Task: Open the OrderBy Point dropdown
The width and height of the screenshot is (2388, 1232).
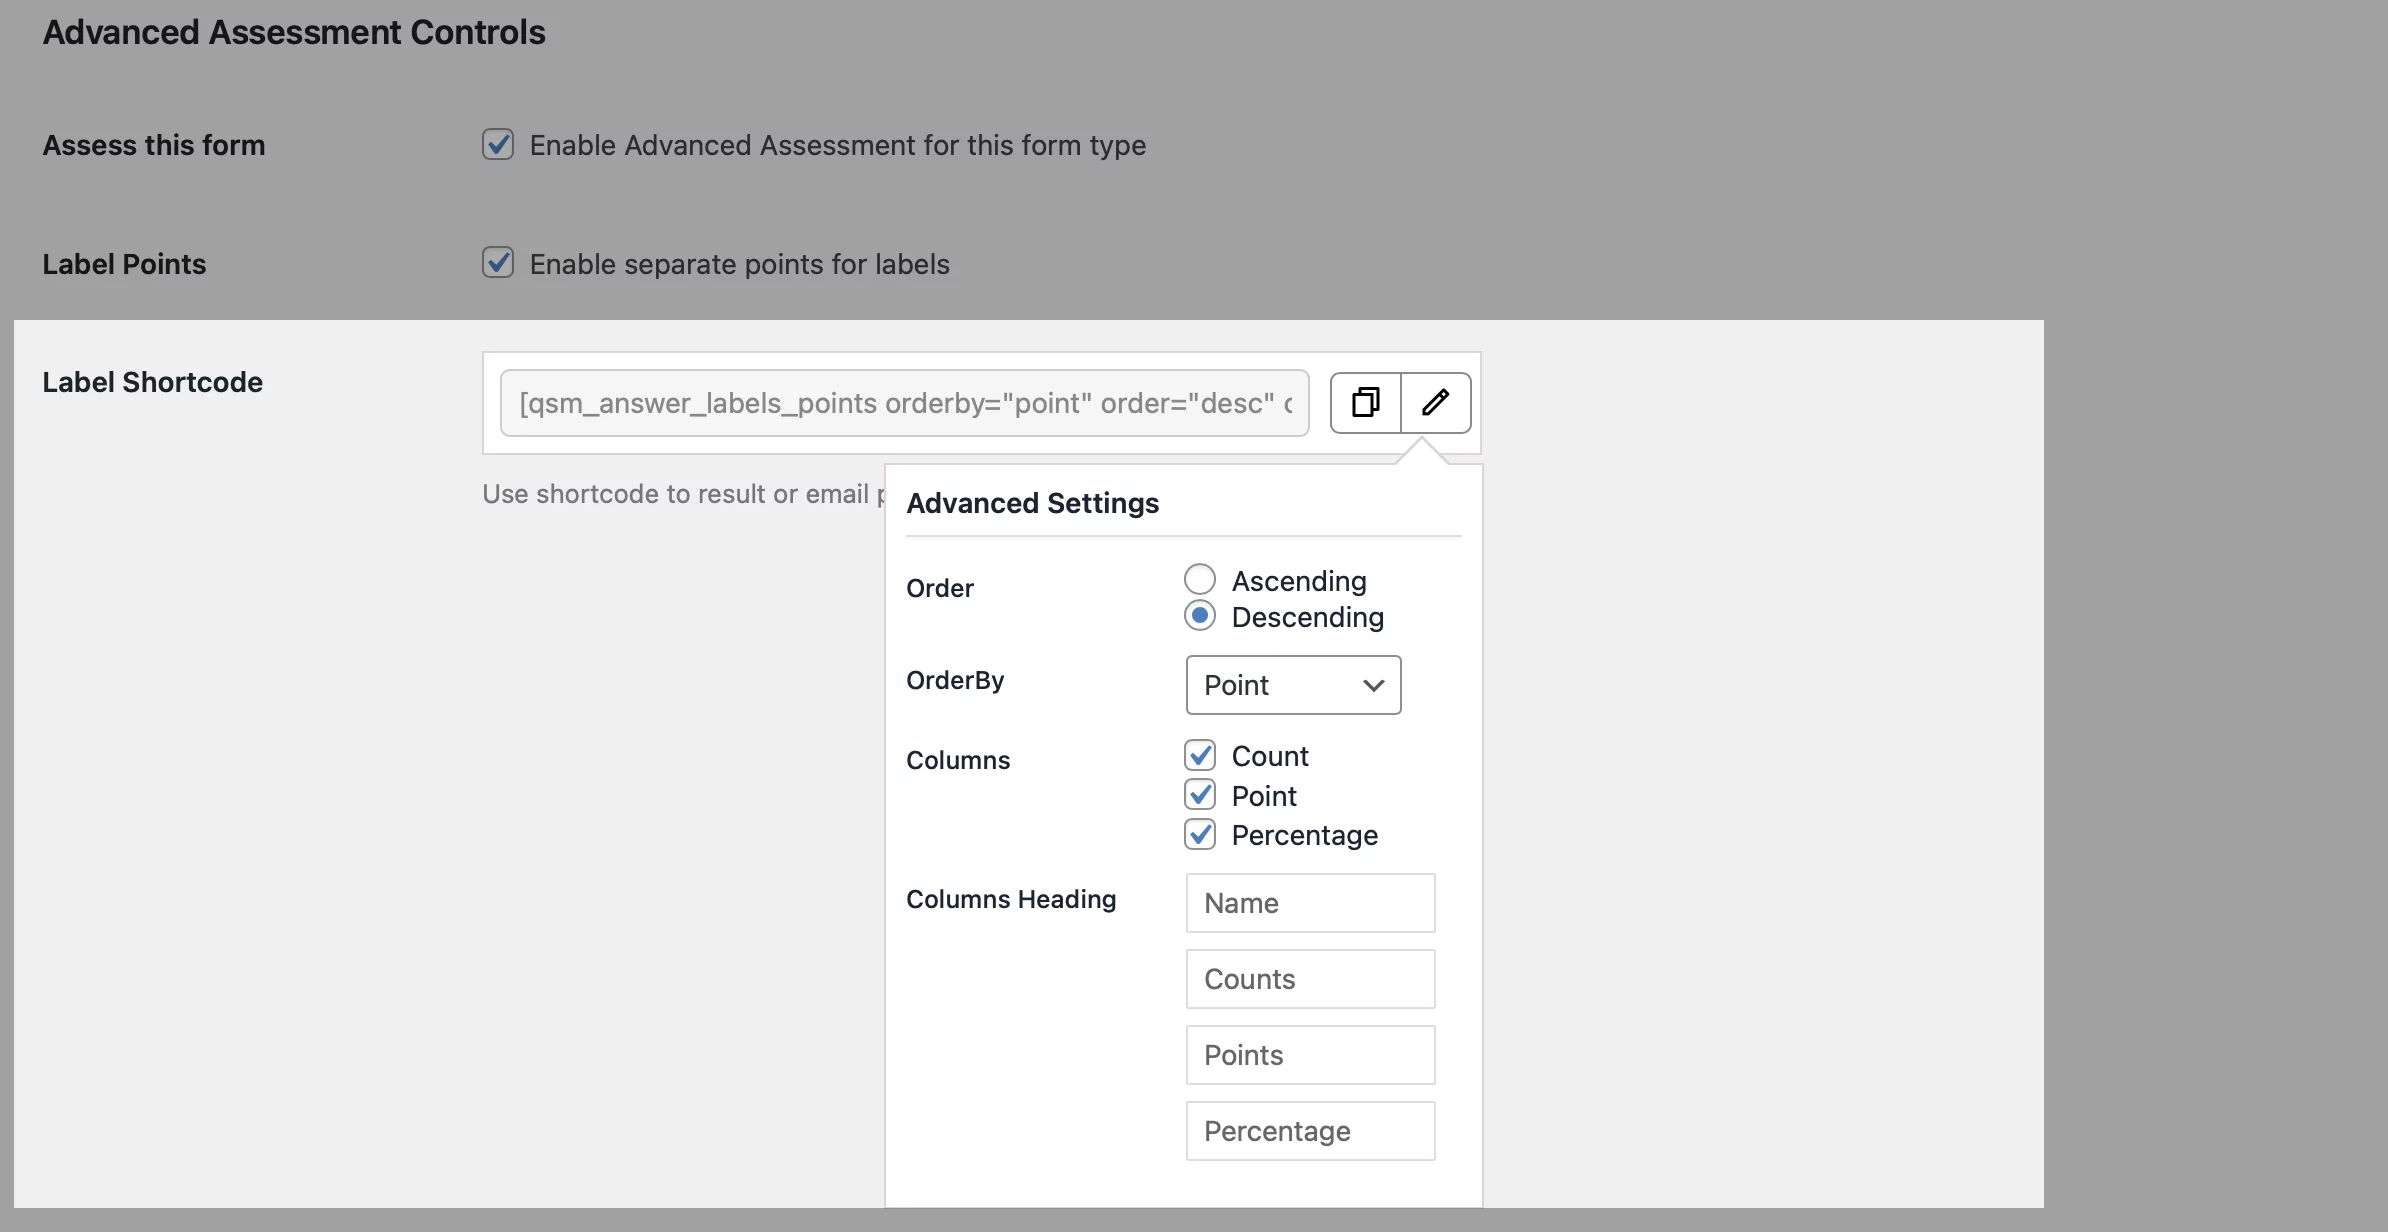Action: coord(1293,685)
